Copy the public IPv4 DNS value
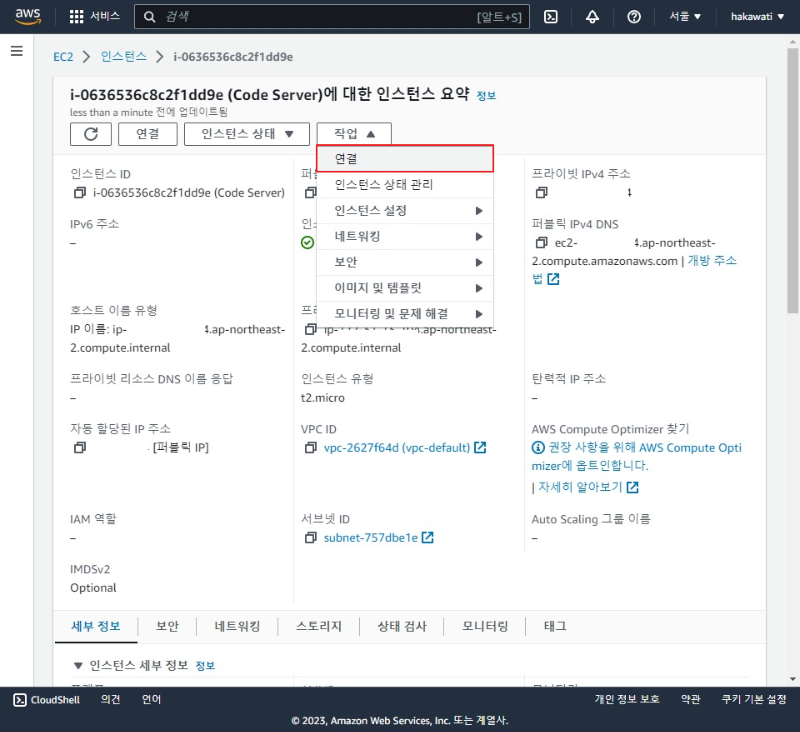The width and height of the screenshot is (800, 732). [x=539, y=242]
